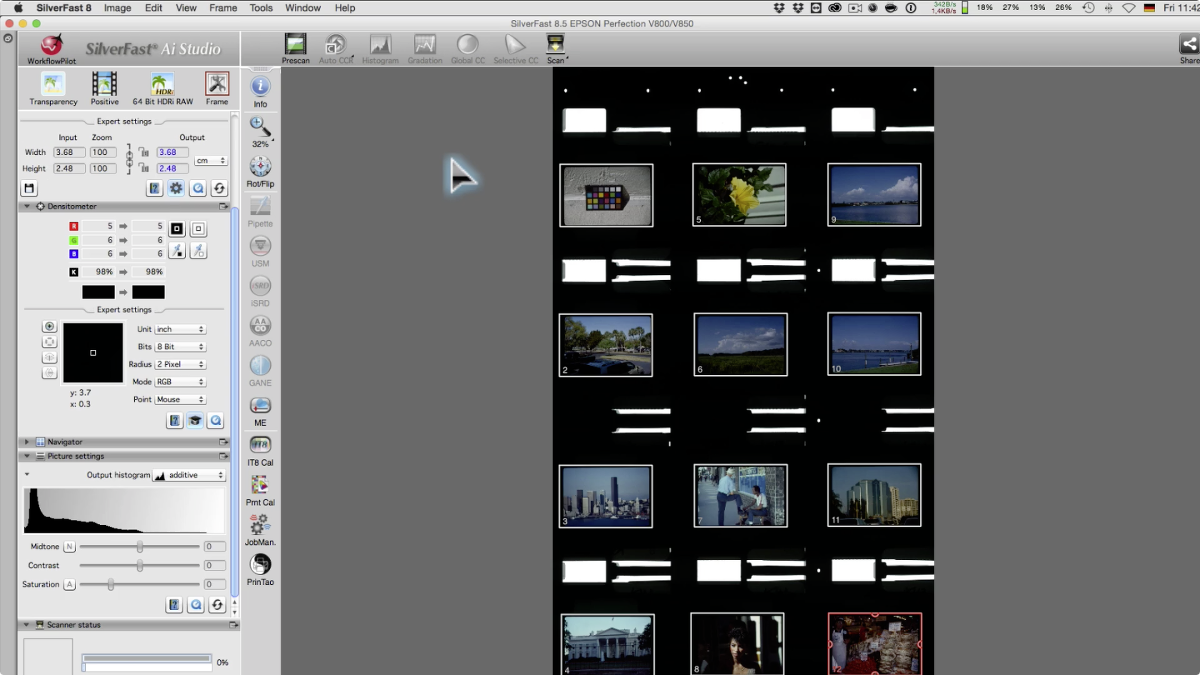Open PrinTao printing tool
The image size is (1200, 675).
coord(260,568)
